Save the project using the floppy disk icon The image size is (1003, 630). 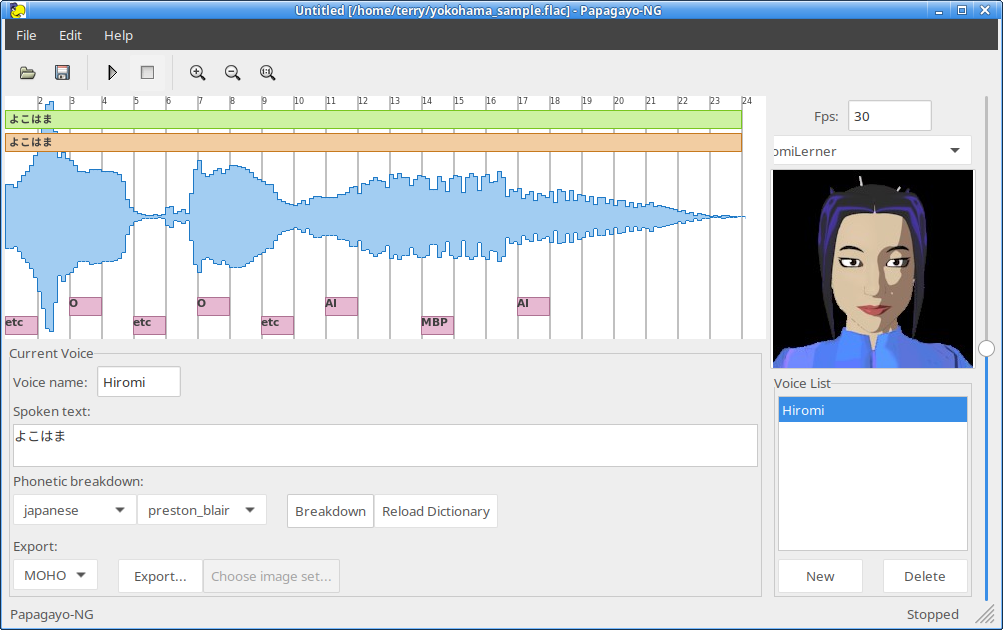click(62, 73)
